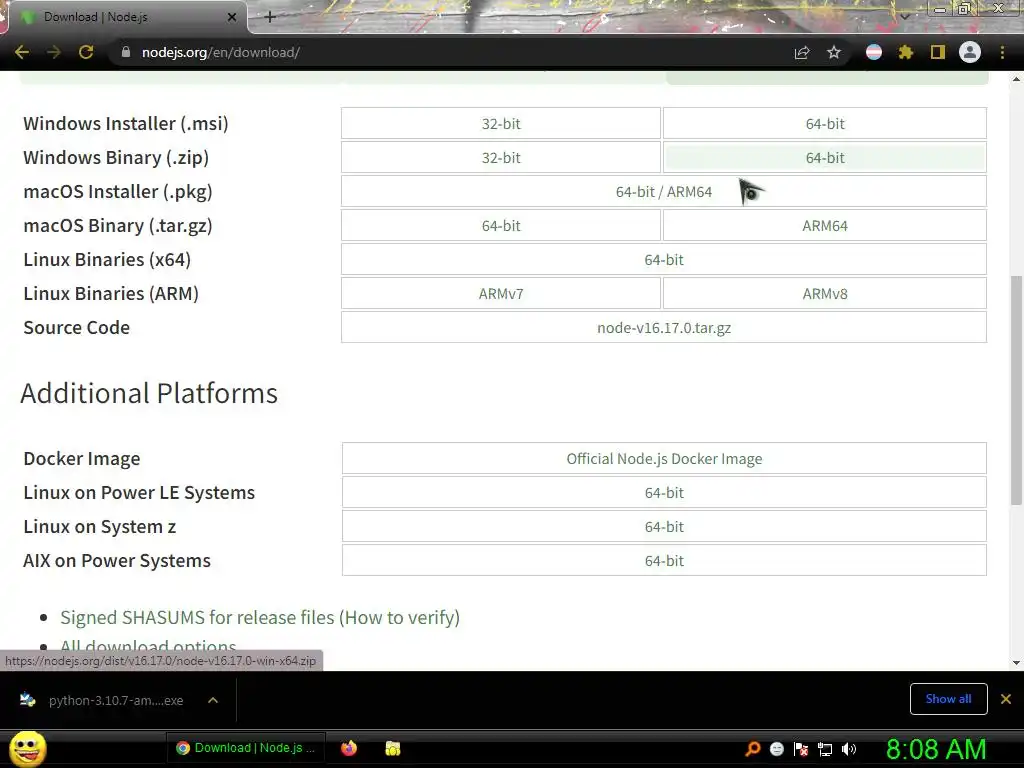Click the search magnifier tray icon
The width and height of the screenshot is (1024, 768).
753,748
